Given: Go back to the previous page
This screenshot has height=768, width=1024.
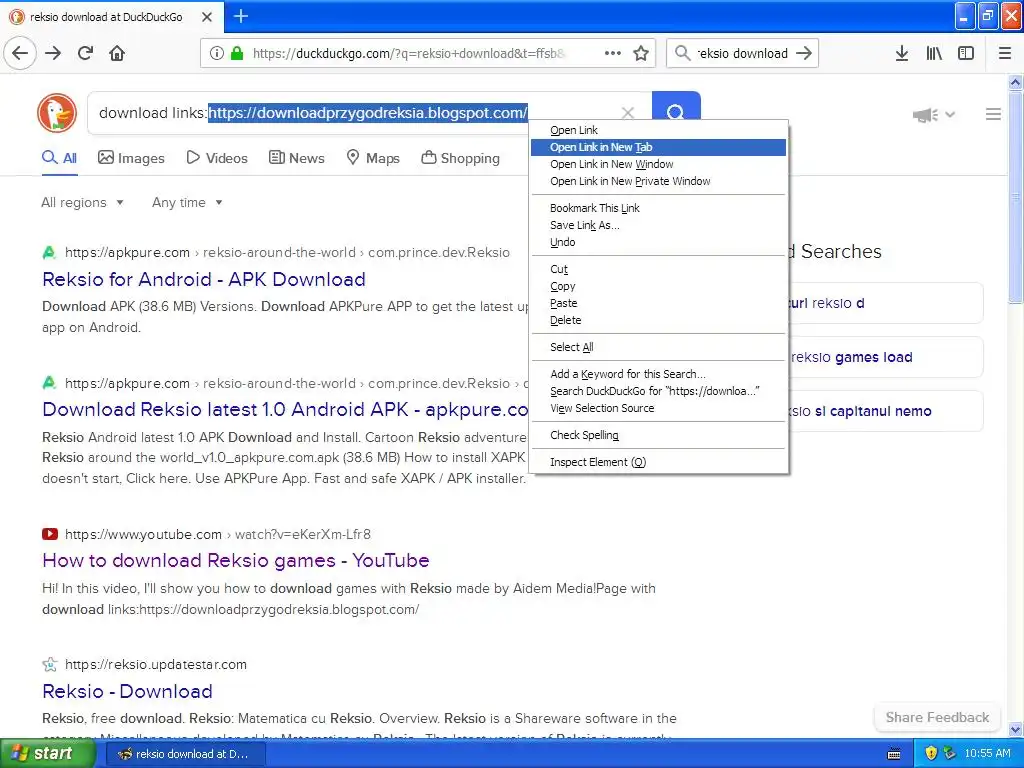Looking at the screenshot, I should 20,53.
